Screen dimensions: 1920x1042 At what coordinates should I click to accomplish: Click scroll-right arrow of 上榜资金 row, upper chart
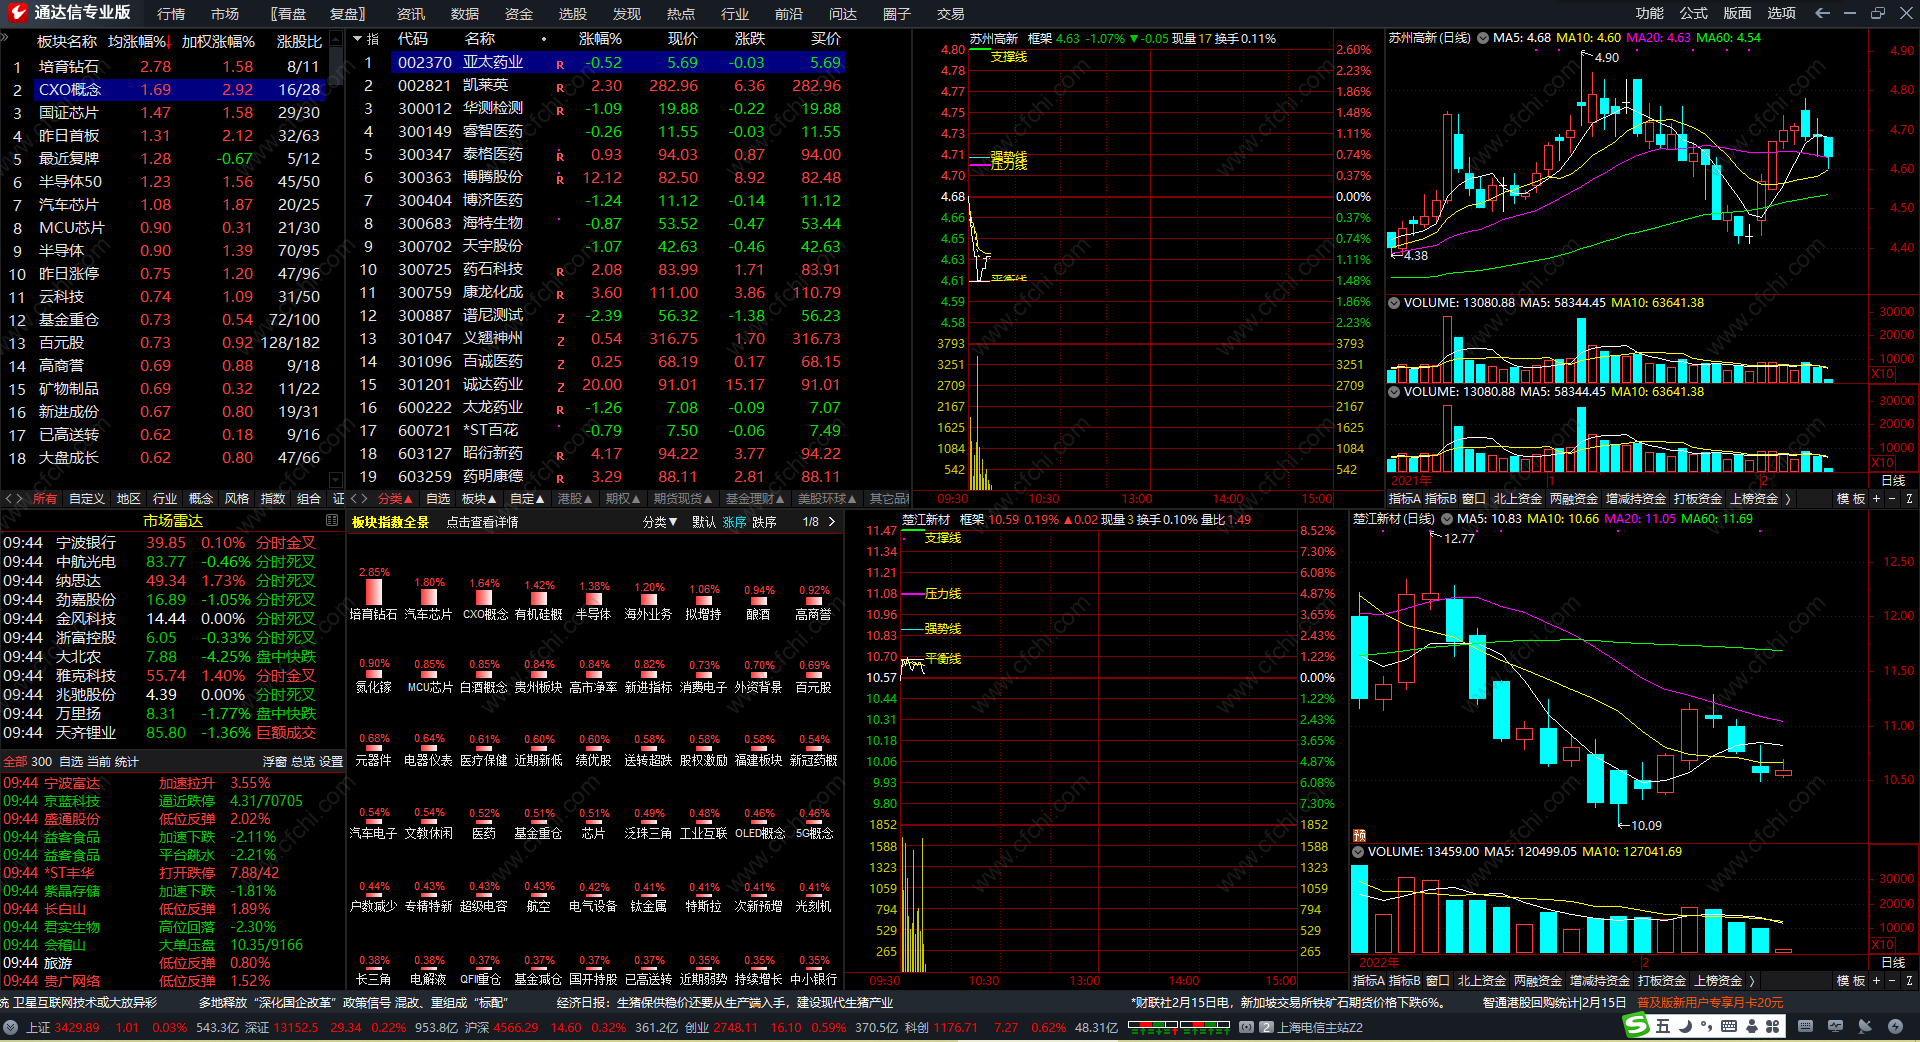click(x=1787, y=498)
